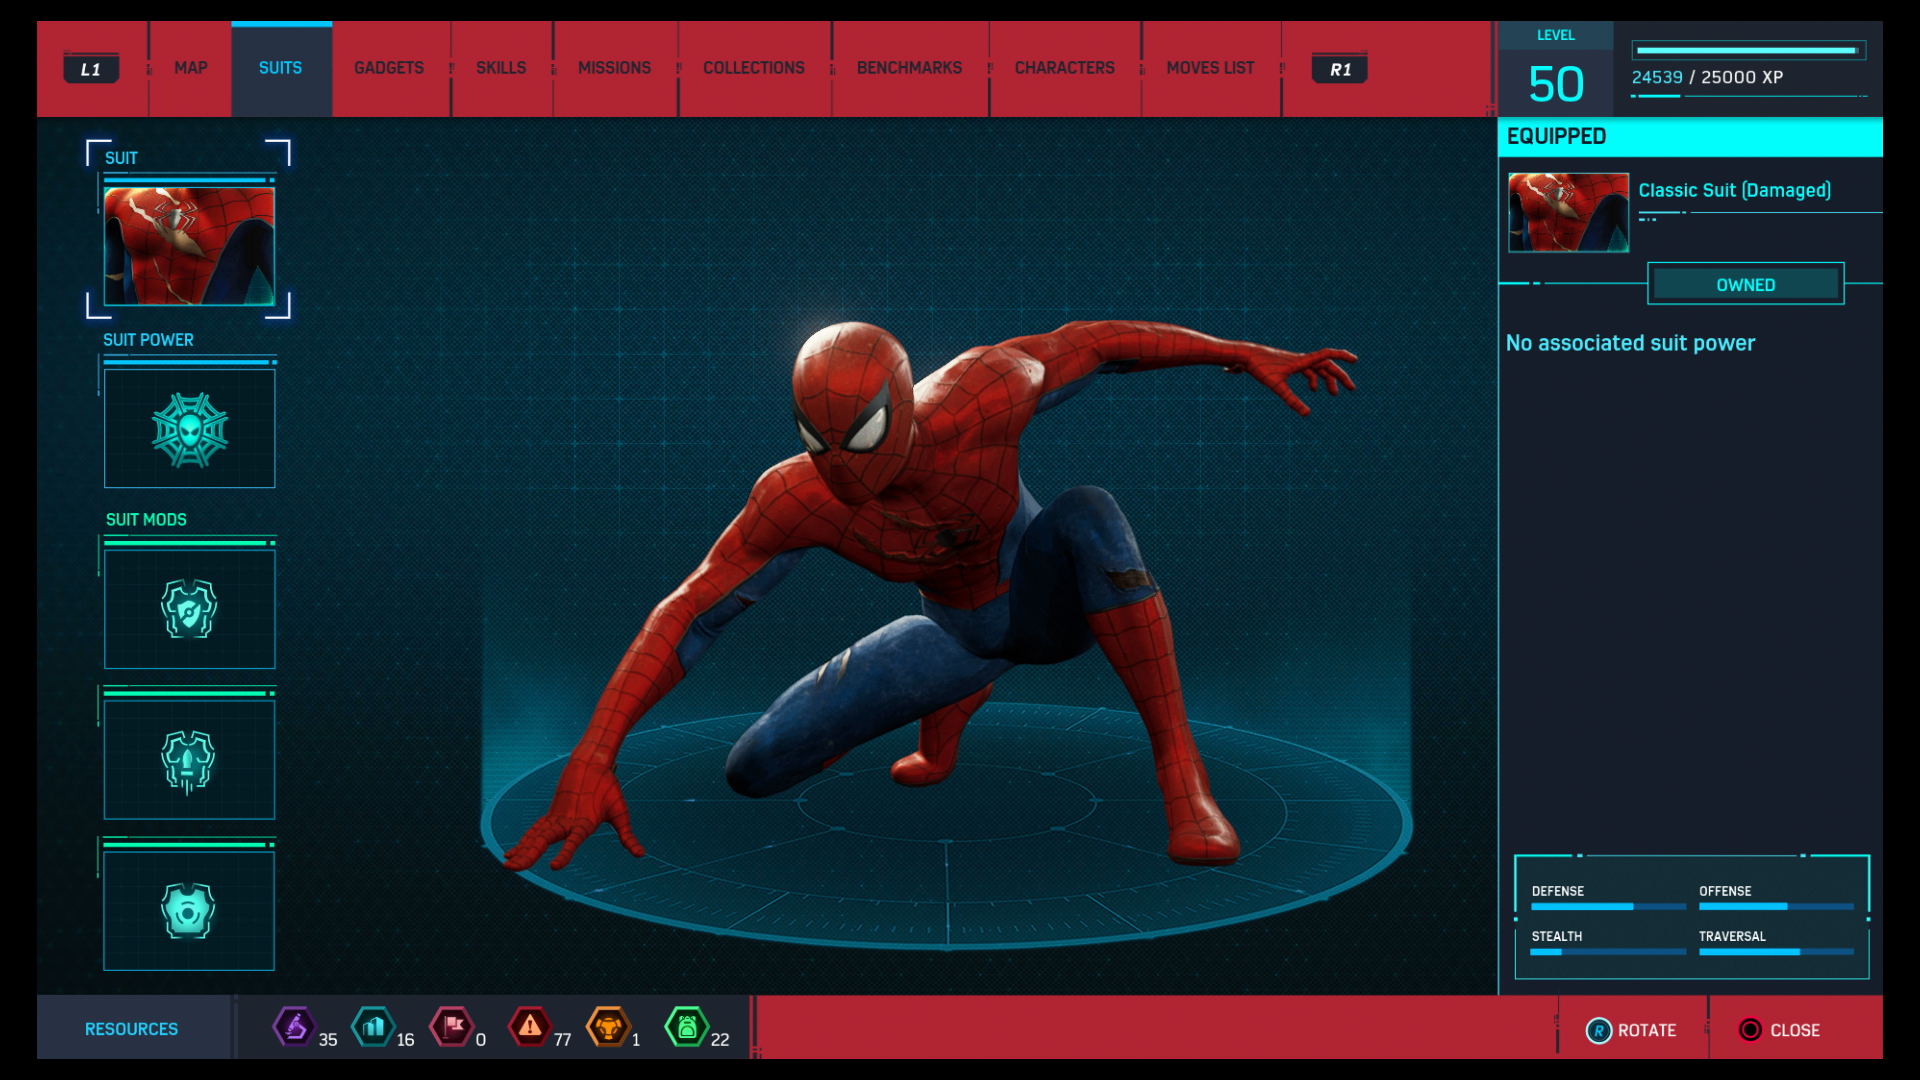The width and height of the screenshot is (1920, 1080).
Task: Switch to the CHARACTERS tab
Action: 1064,67
